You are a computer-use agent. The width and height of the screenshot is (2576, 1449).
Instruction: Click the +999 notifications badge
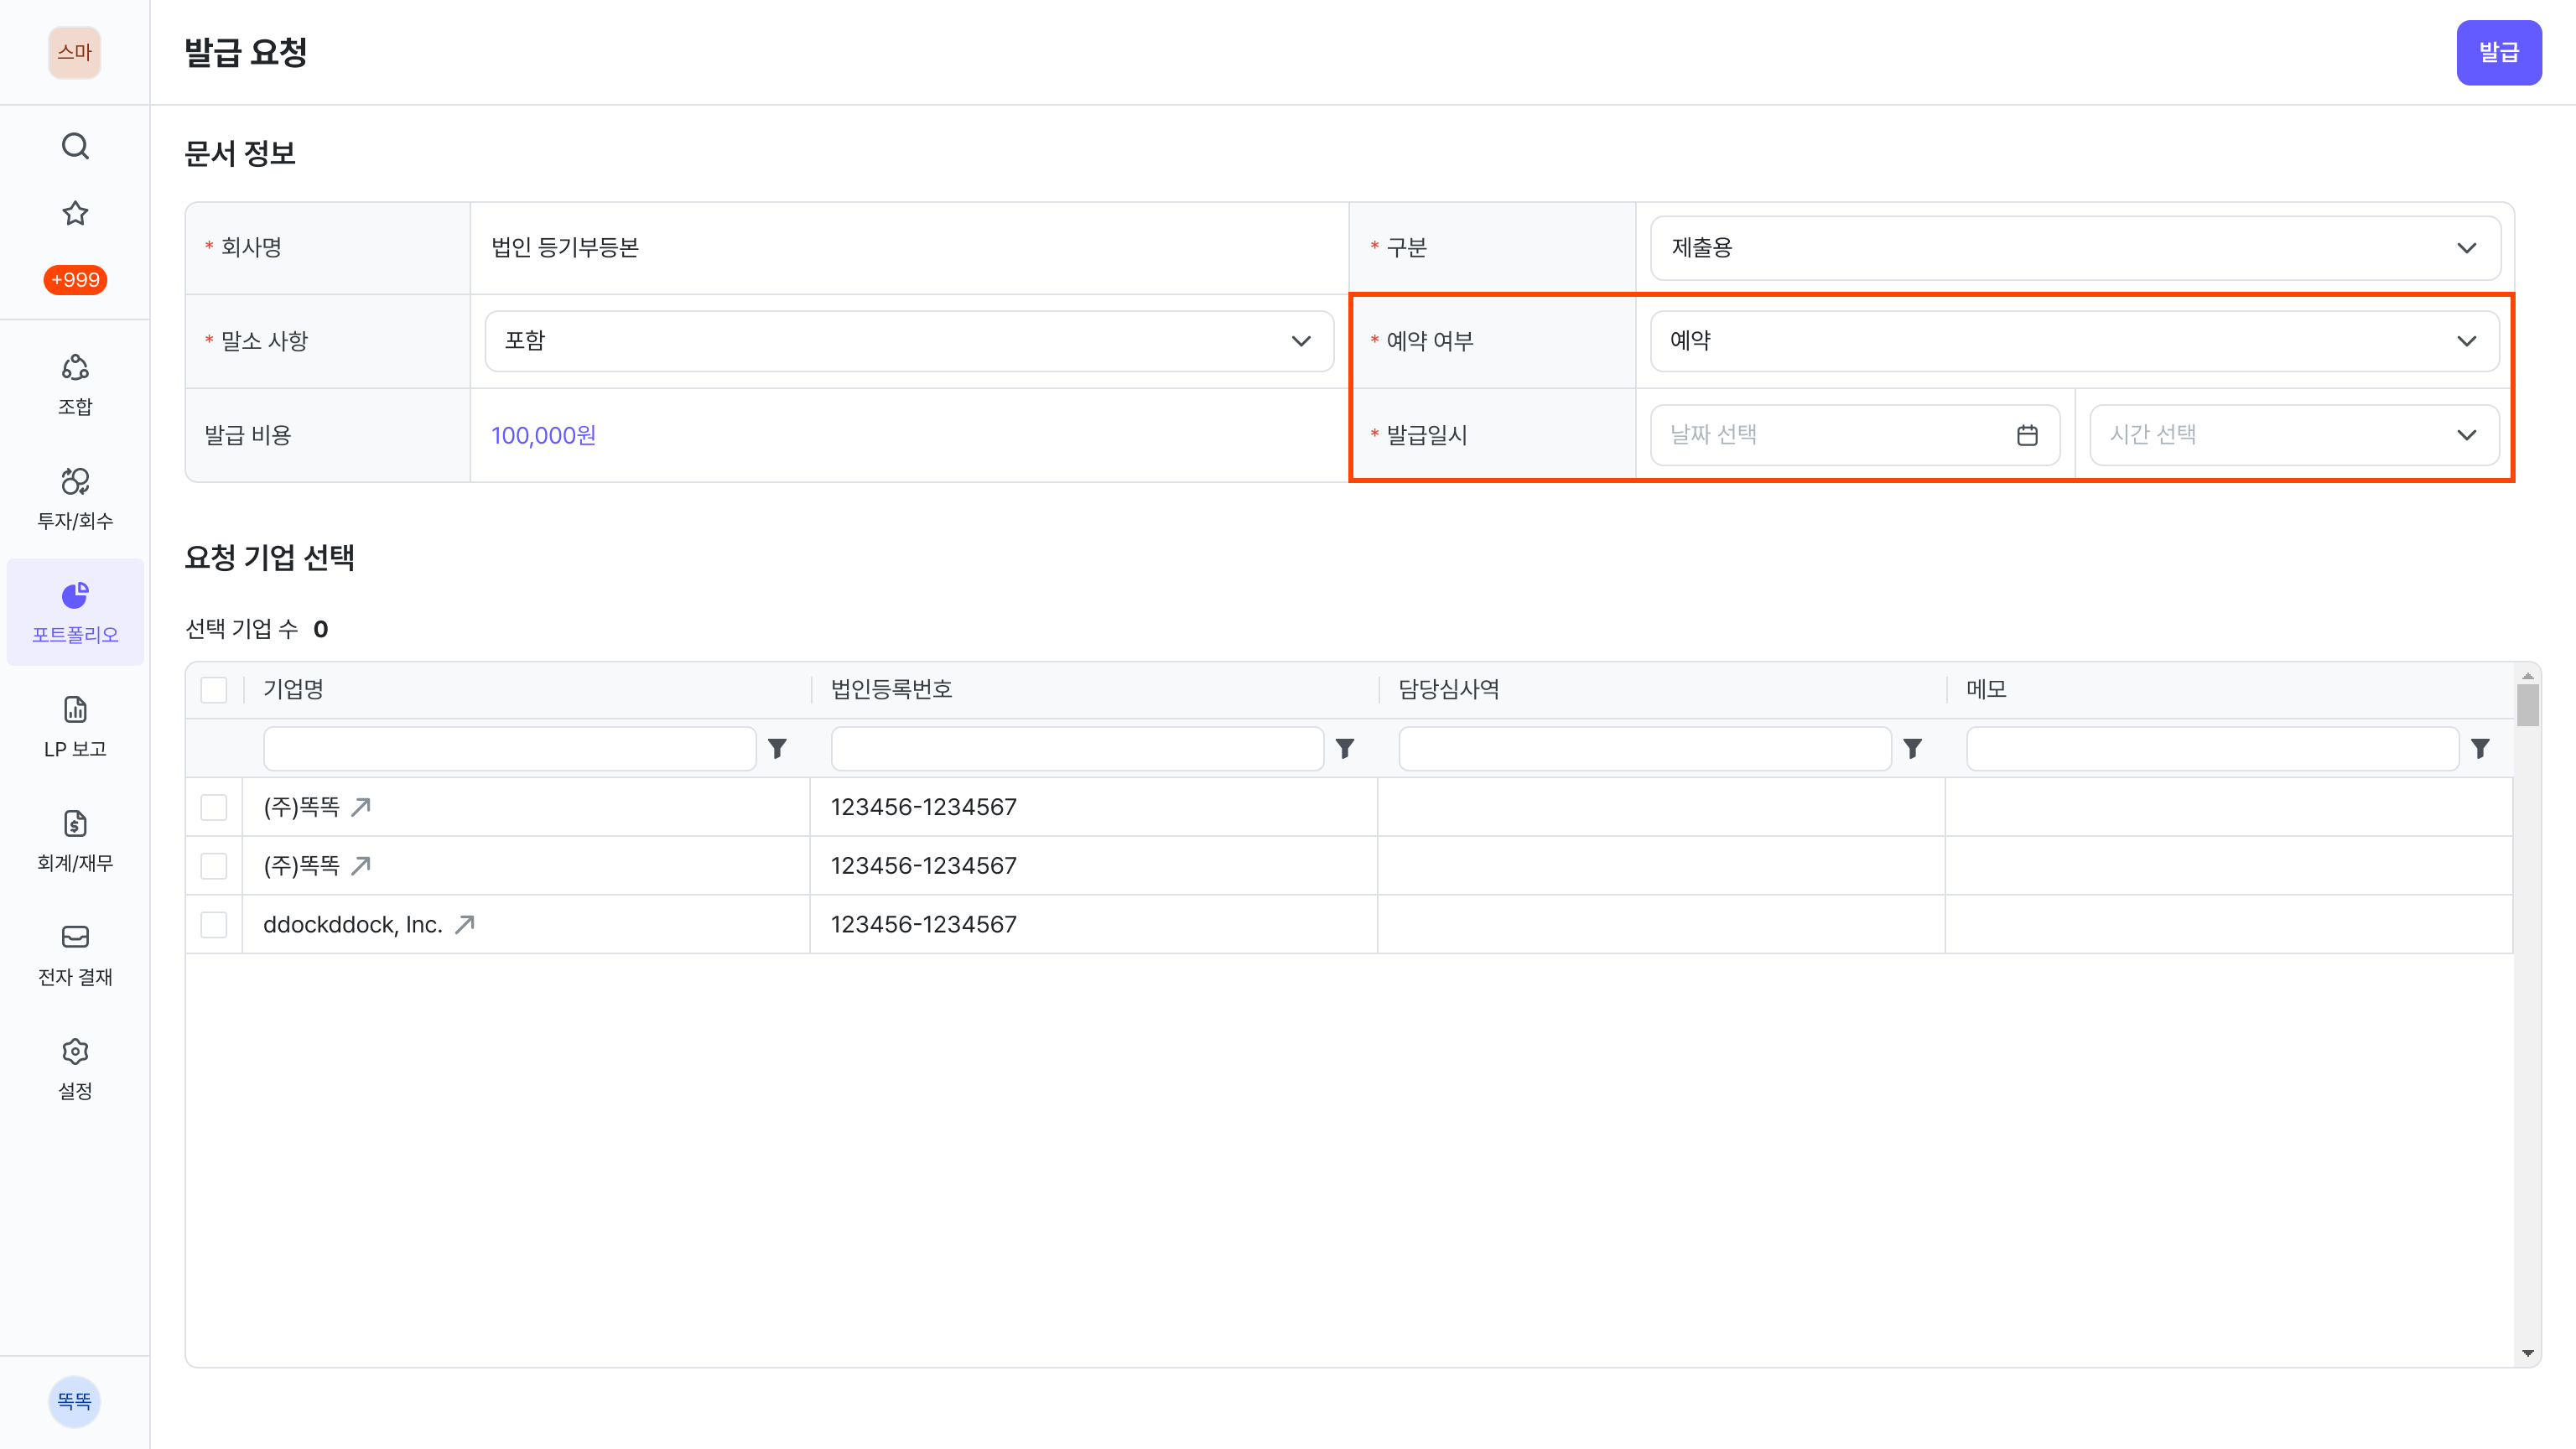pos(75,280)
